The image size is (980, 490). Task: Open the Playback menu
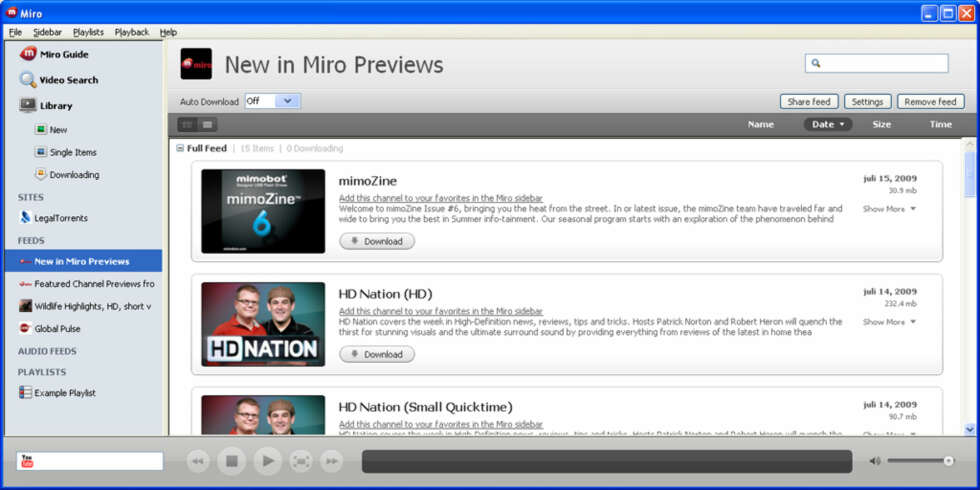132,32
